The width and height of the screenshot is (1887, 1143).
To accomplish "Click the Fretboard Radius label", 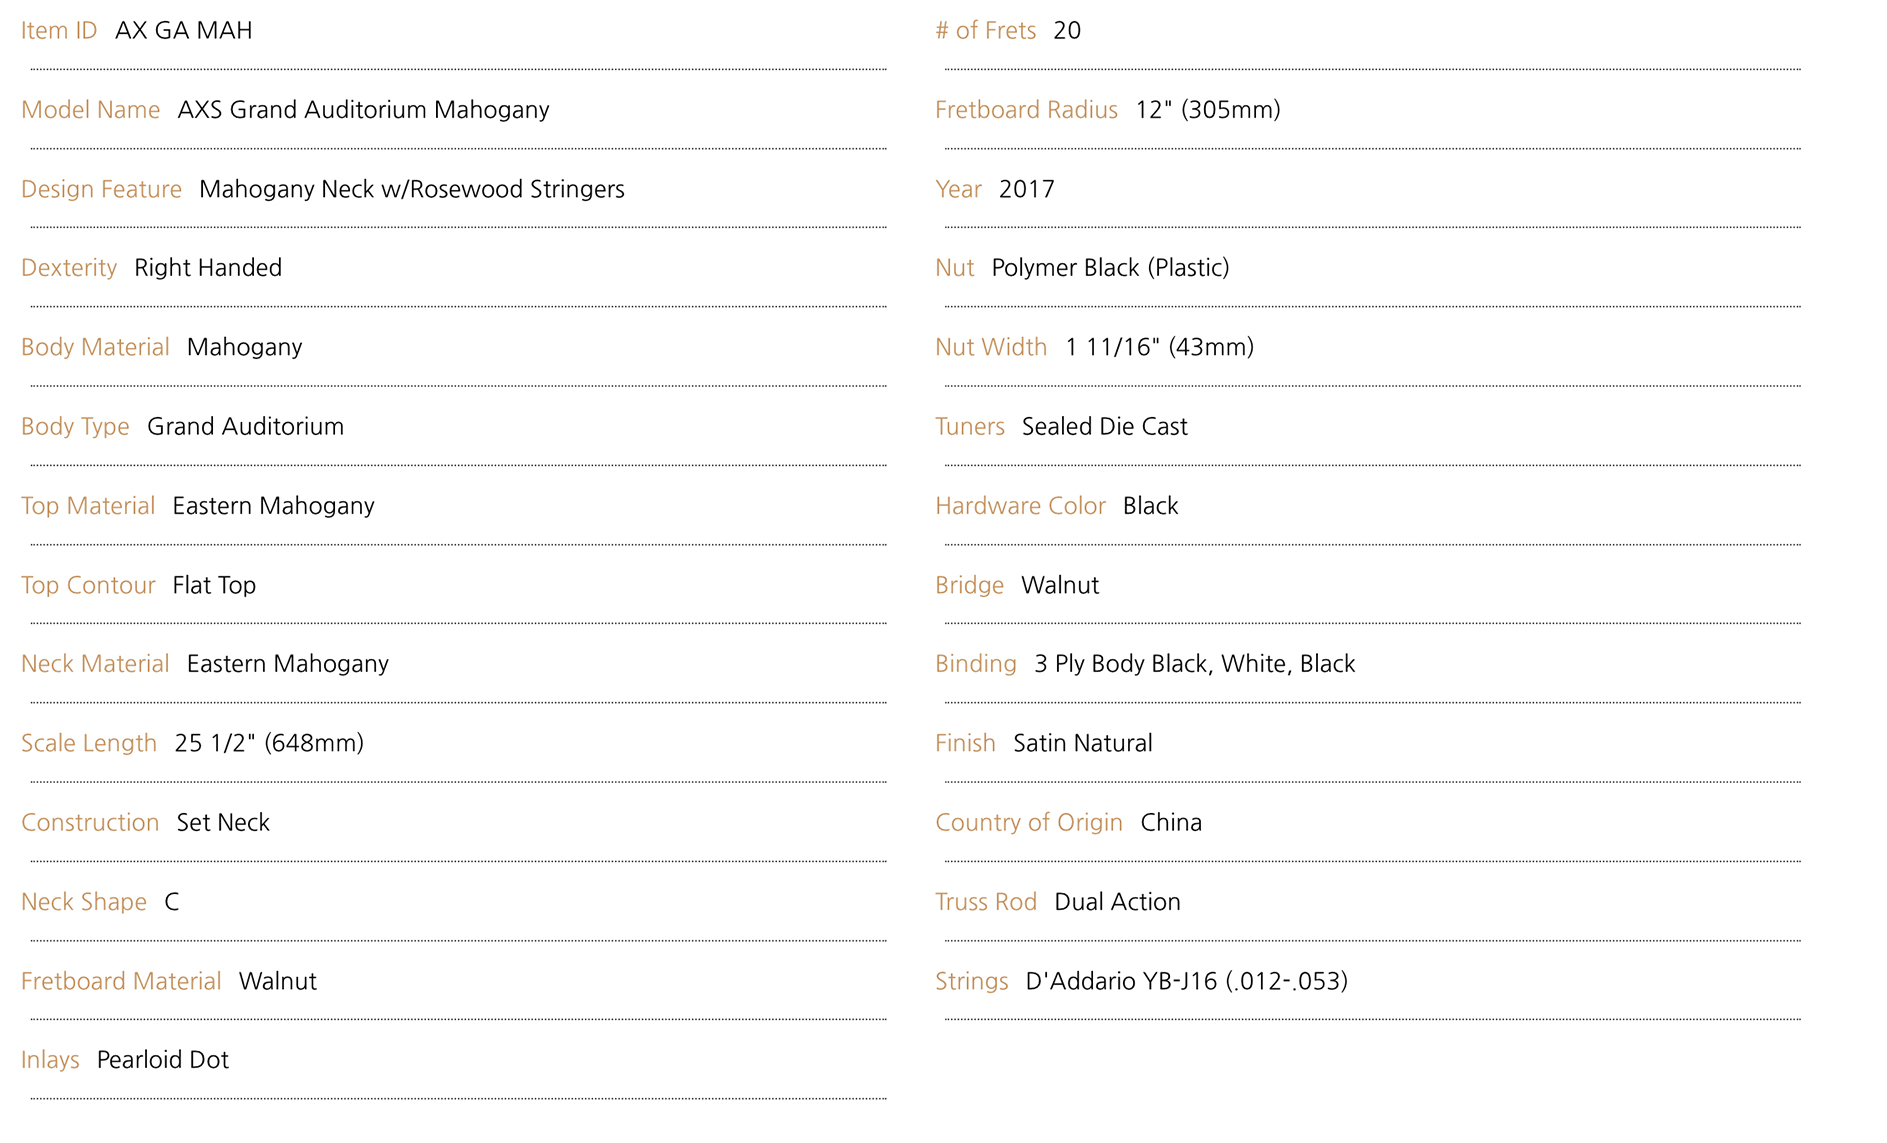I will (1026, 109).
